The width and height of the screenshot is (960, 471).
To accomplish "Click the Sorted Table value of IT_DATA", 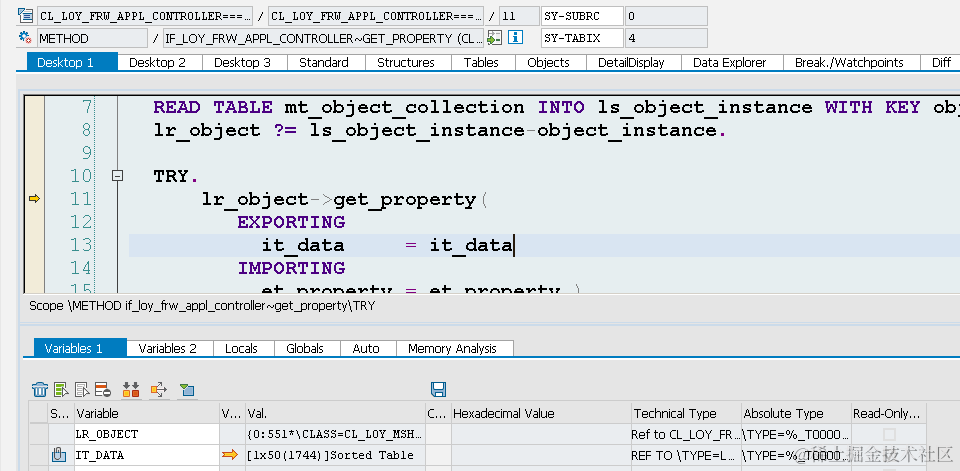I will click(x=335, y=455).
